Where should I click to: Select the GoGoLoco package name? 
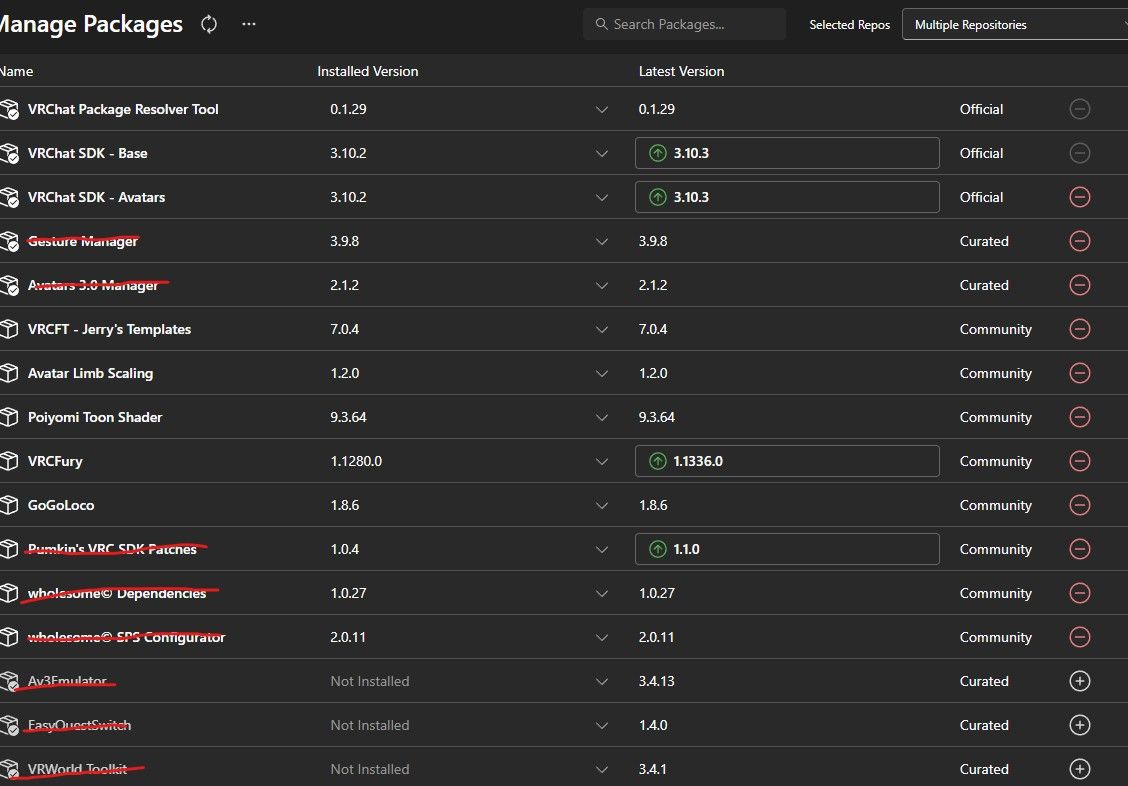click(x=61, y=505)
